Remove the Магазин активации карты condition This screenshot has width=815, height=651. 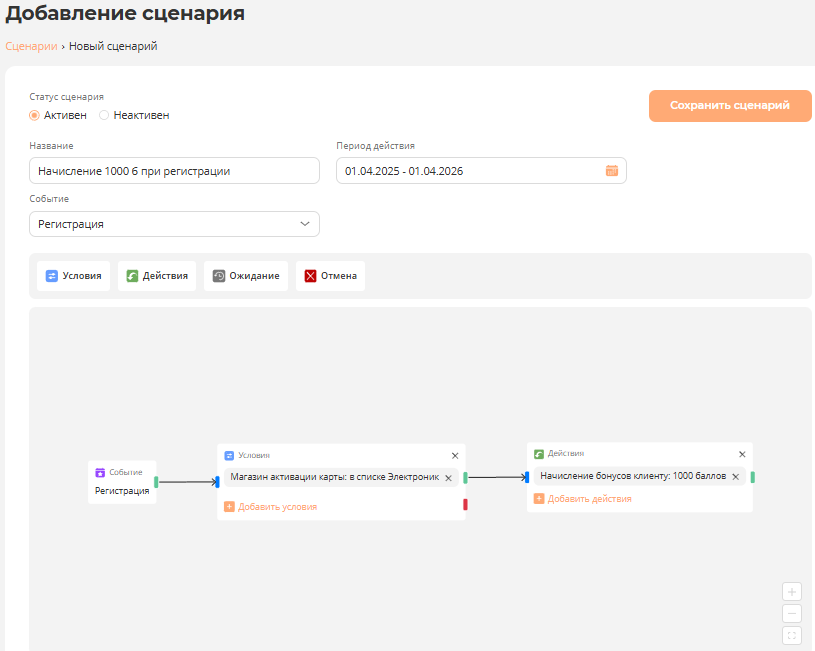point(448,478)
